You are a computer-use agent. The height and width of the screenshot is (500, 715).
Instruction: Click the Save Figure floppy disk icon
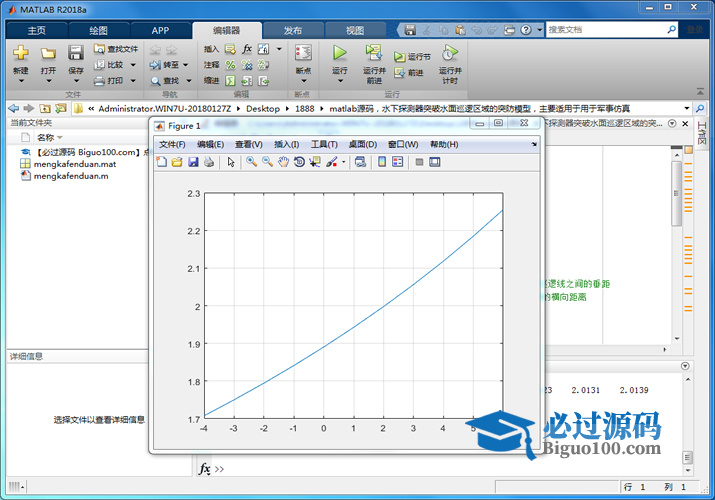click(193, 162)
